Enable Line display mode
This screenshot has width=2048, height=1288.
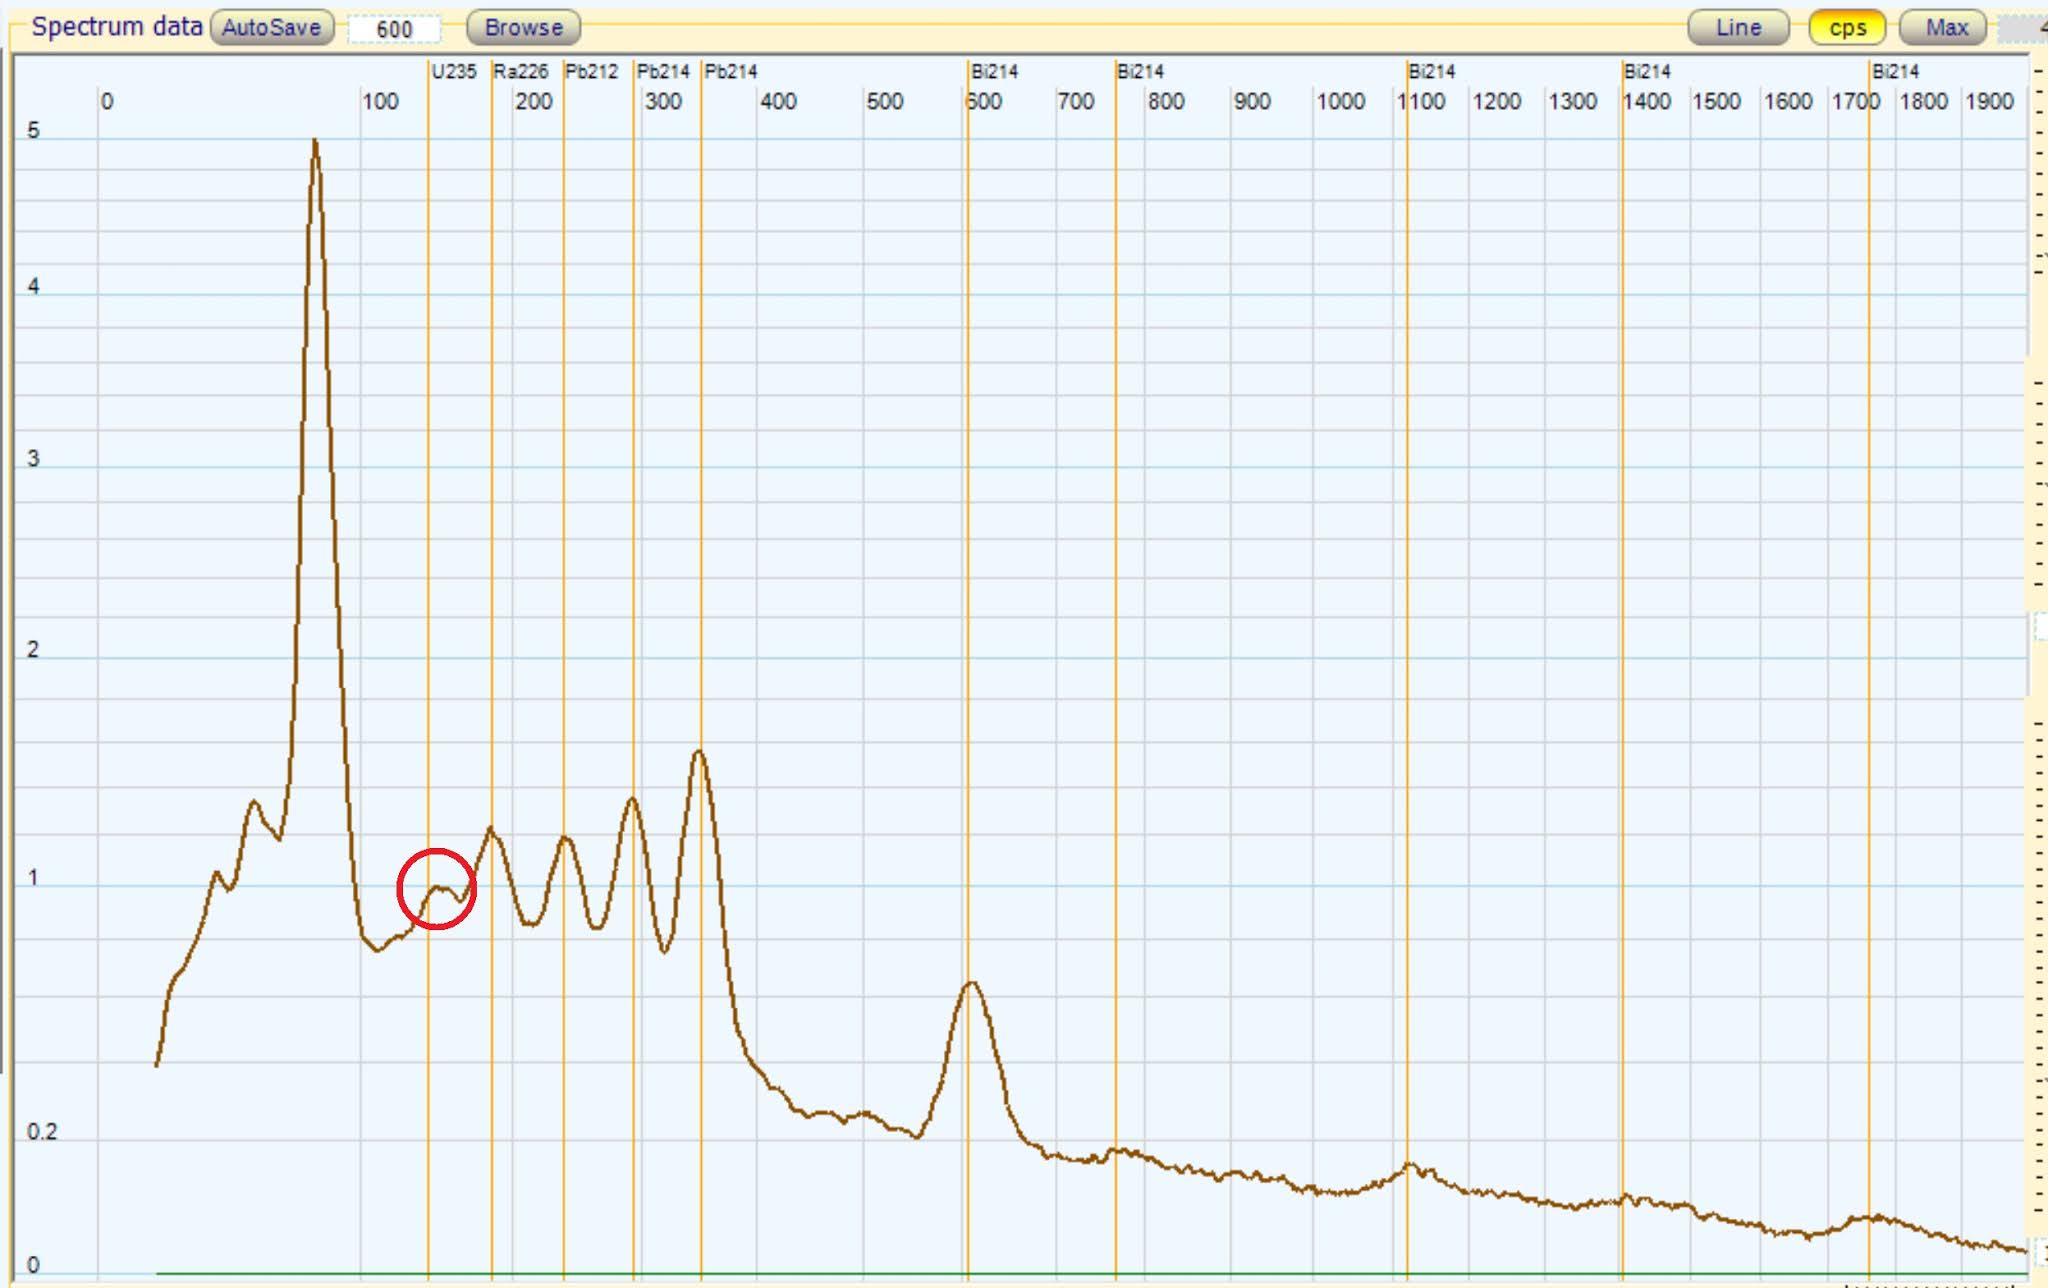(x=1738, y=28)
